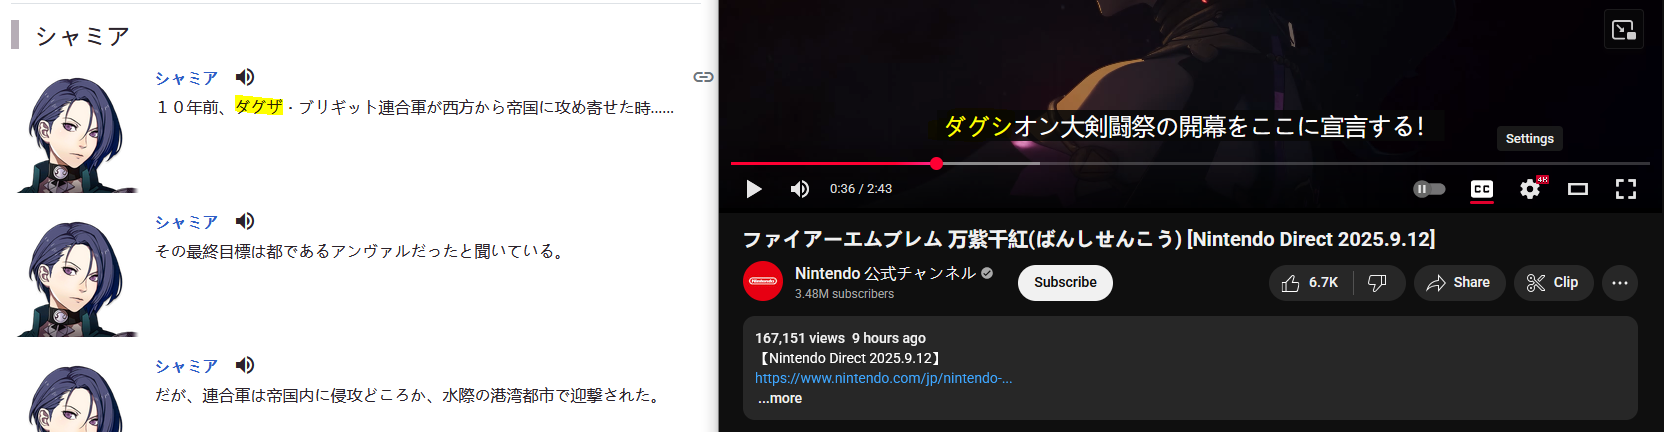1664x432 pixels.
Task: Open video Settings gear
Action: click(1530, 189)
